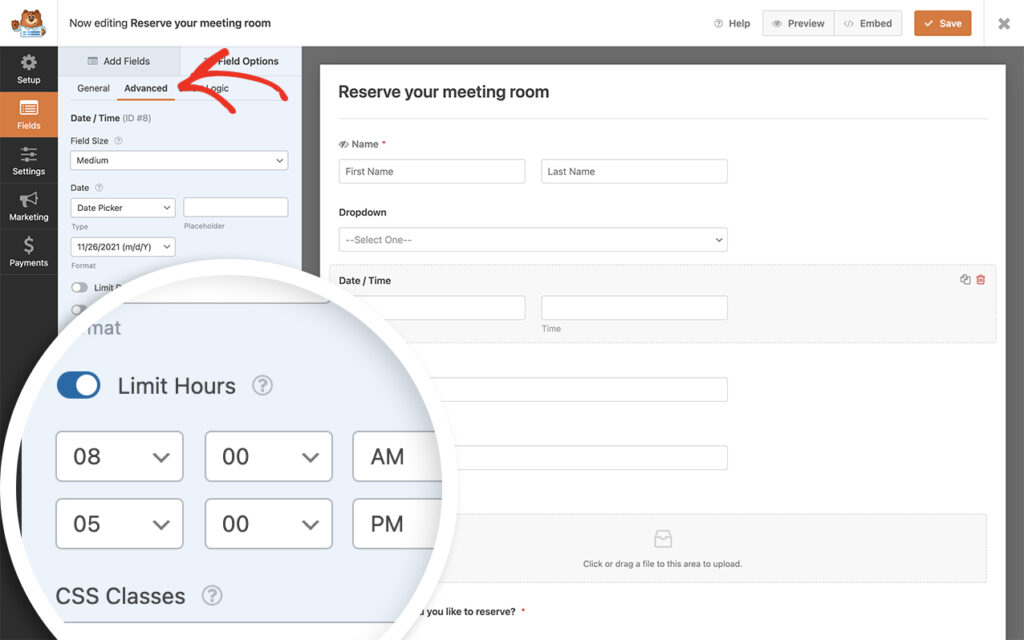Viewport: 1024px width, 640px height.
Task: Switch to the General tab
Action: 92,88
